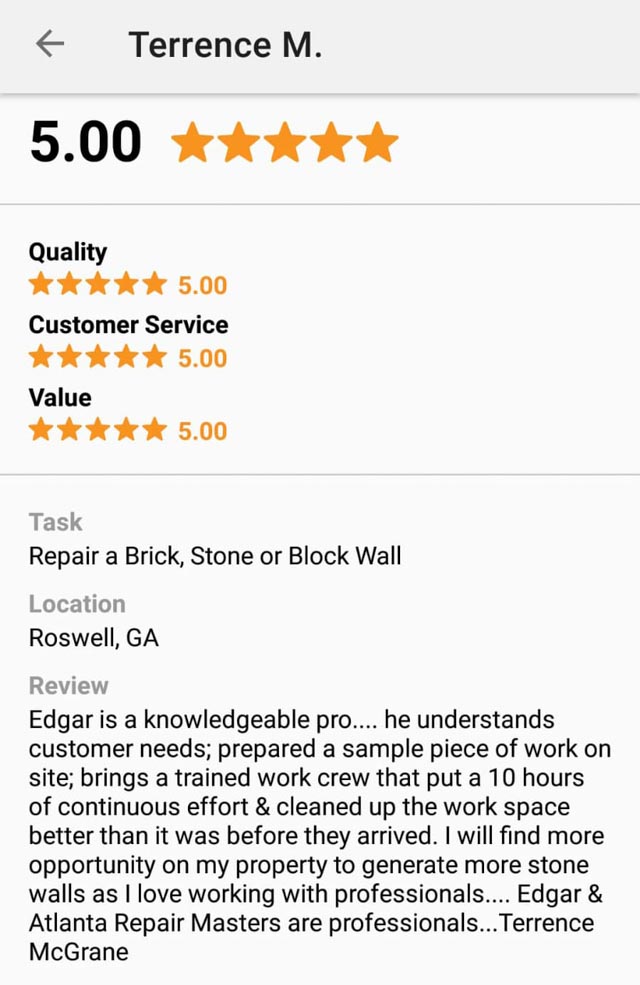The height and width of the screenshot is (985, 640).
Task: Tap the back arrow icon
Action: coord(50,44)
